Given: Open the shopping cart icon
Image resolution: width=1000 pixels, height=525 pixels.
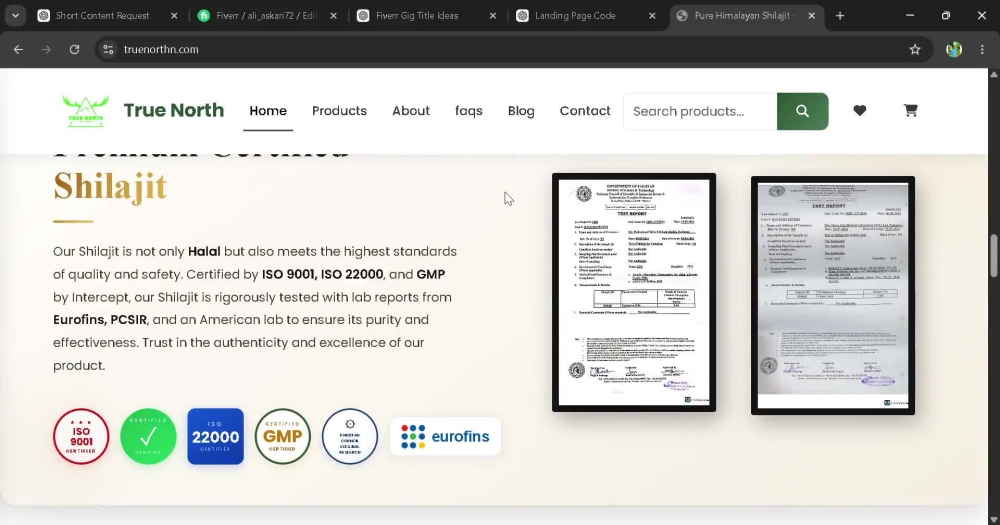Looking at the screenshot, I should click(911, 110).
